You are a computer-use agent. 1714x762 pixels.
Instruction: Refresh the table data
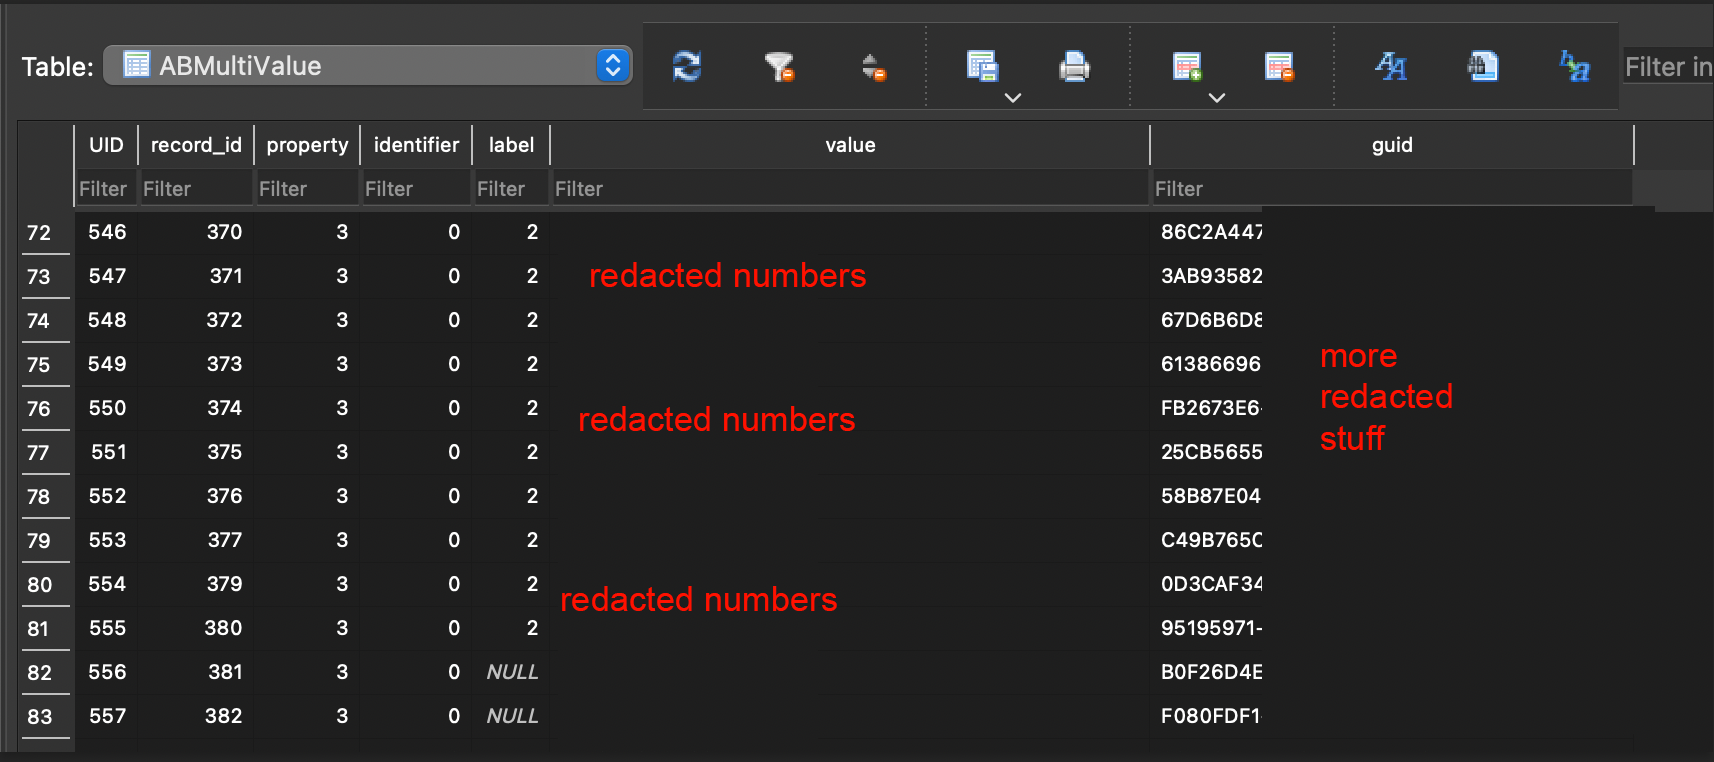687,67
